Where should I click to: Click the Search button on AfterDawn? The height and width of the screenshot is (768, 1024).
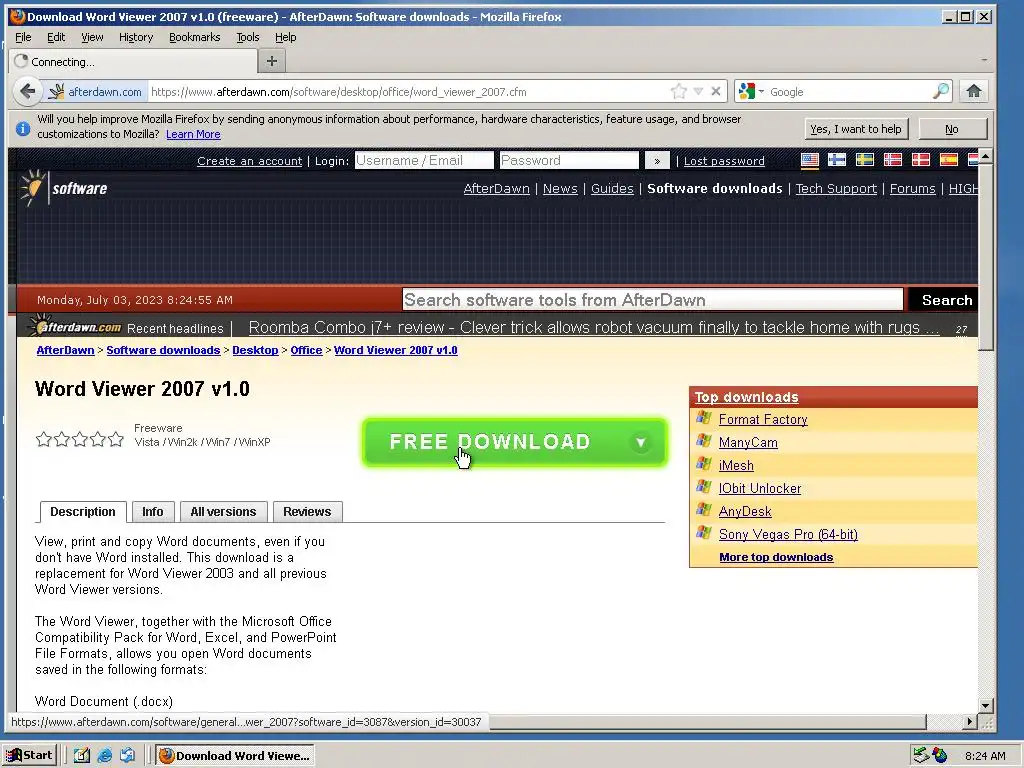pyautogui.click(x=946, y=300)
